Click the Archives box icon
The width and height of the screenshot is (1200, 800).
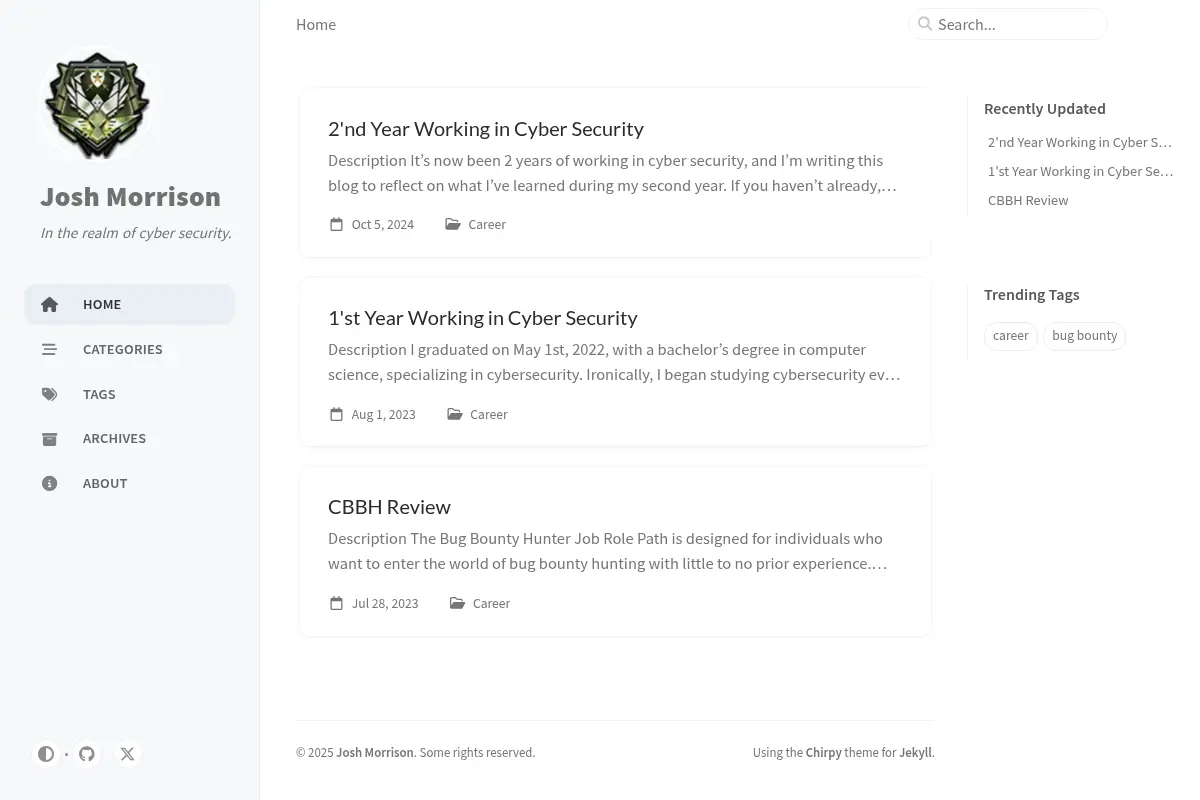[x=50, y=439]
